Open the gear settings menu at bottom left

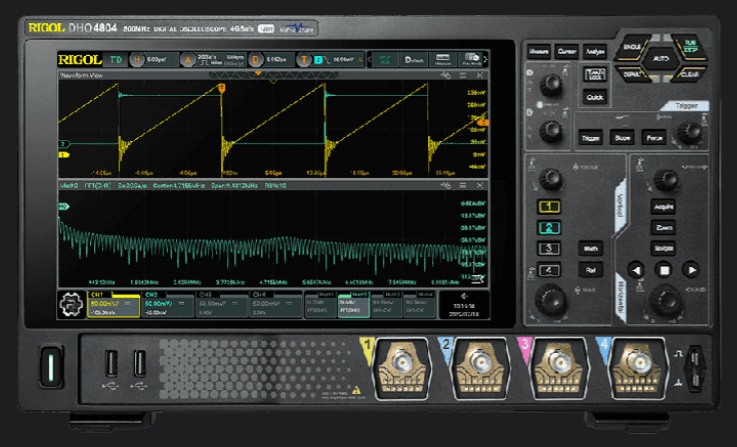(69, 306)
